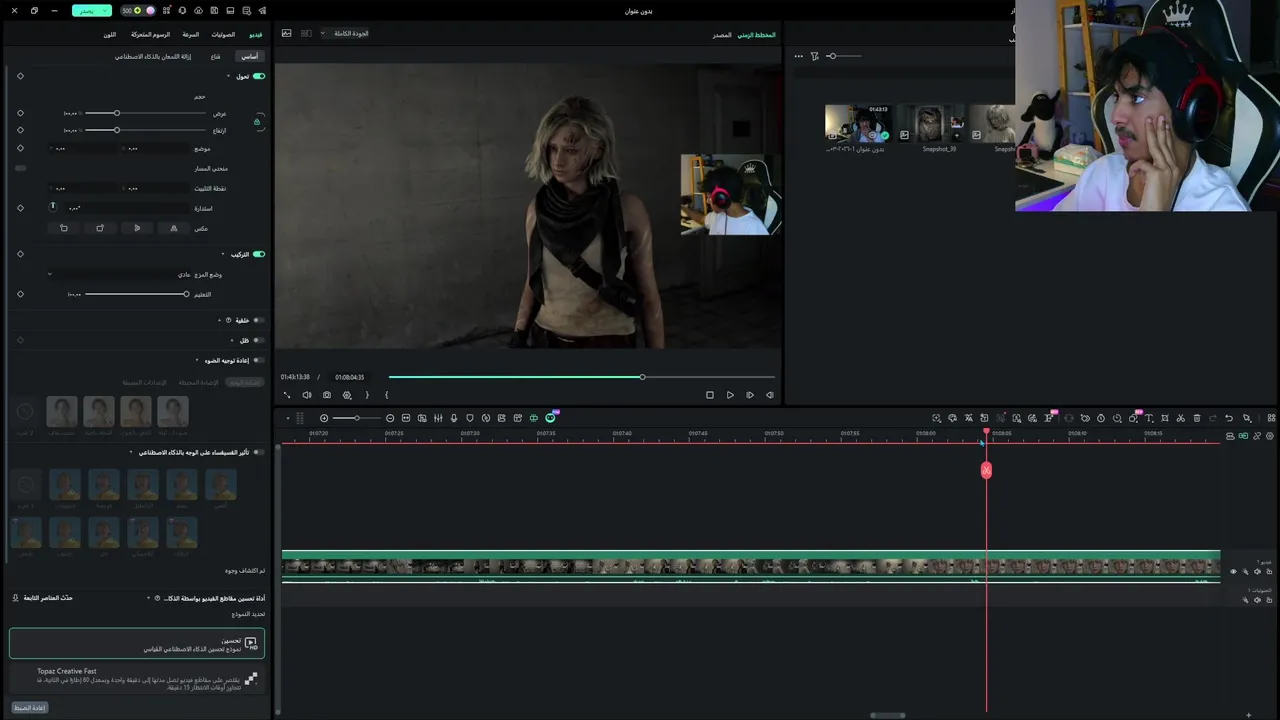Collapse the Compositing section arrow
The width and height of the screenshot is (1280, 720).
(224, 254)
